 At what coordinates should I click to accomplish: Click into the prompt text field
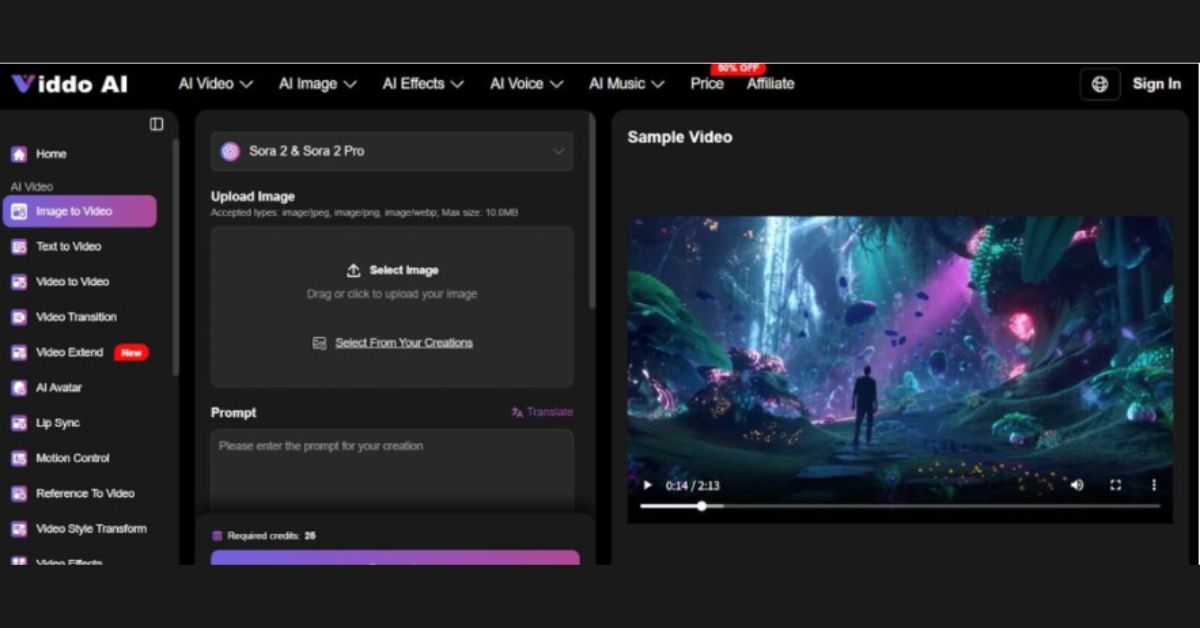[392, 470]
